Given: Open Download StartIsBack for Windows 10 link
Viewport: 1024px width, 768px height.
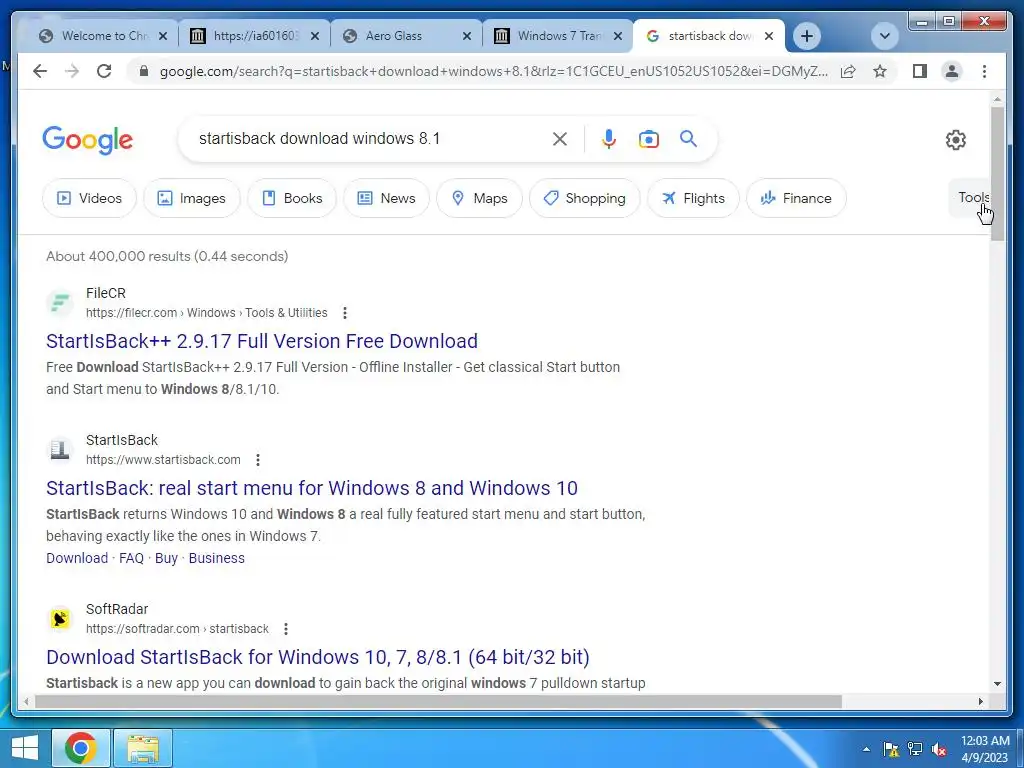Looking at the screenshot, I should (x=317, y=657).
